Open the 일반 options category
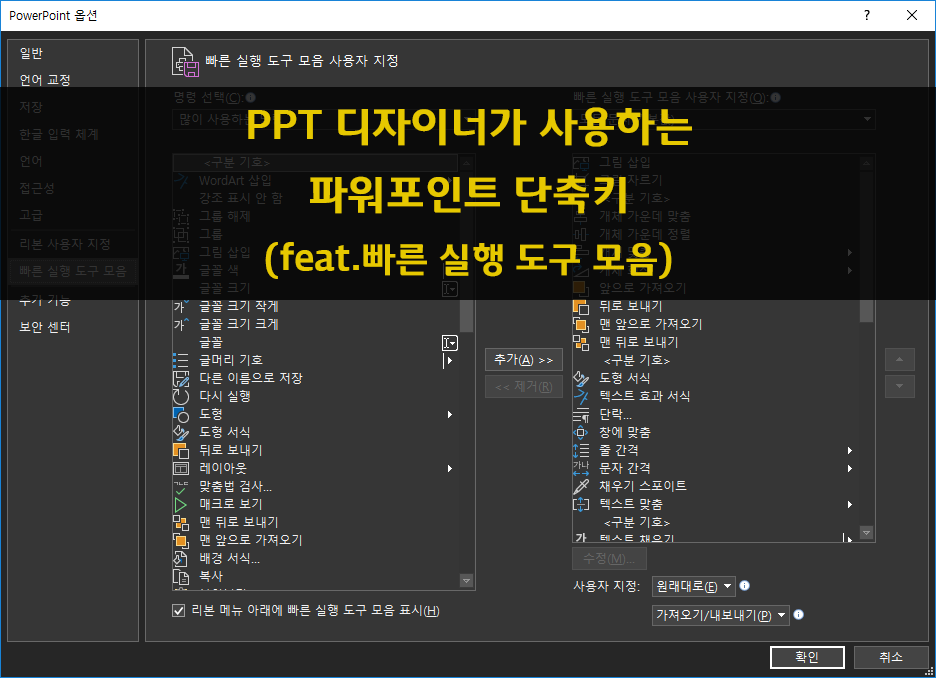 tap(31, 53)
